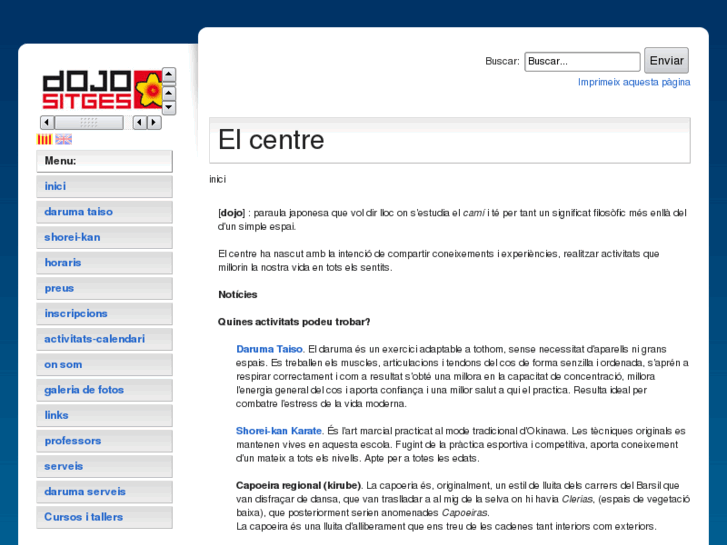Screen dimensions: 727x545
Task: Click the Capoeira regional (kirube) bold text
Action: point(298,486)
